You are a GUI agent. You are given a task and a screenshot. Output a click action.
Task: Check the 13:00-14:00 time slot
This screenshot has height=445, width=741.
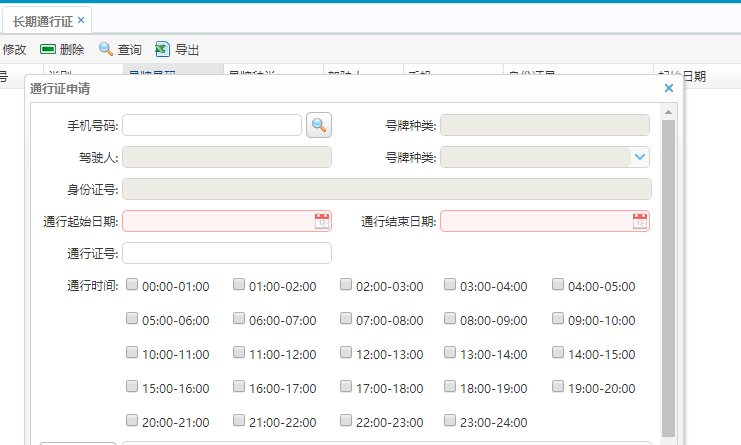pos(450,352)
